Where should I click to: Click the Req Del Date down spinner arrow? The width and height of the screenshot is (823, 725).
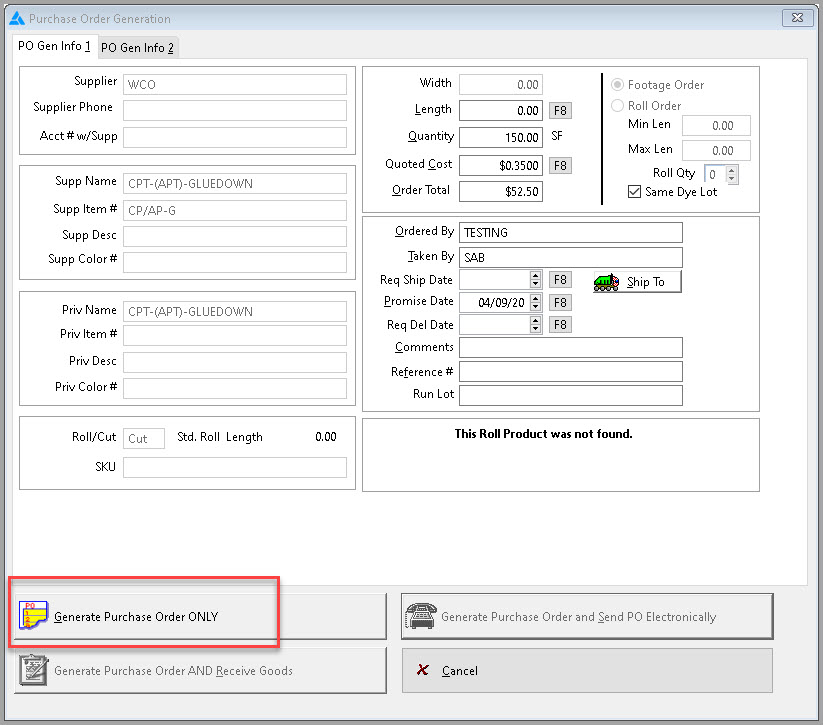coord(535,329)
